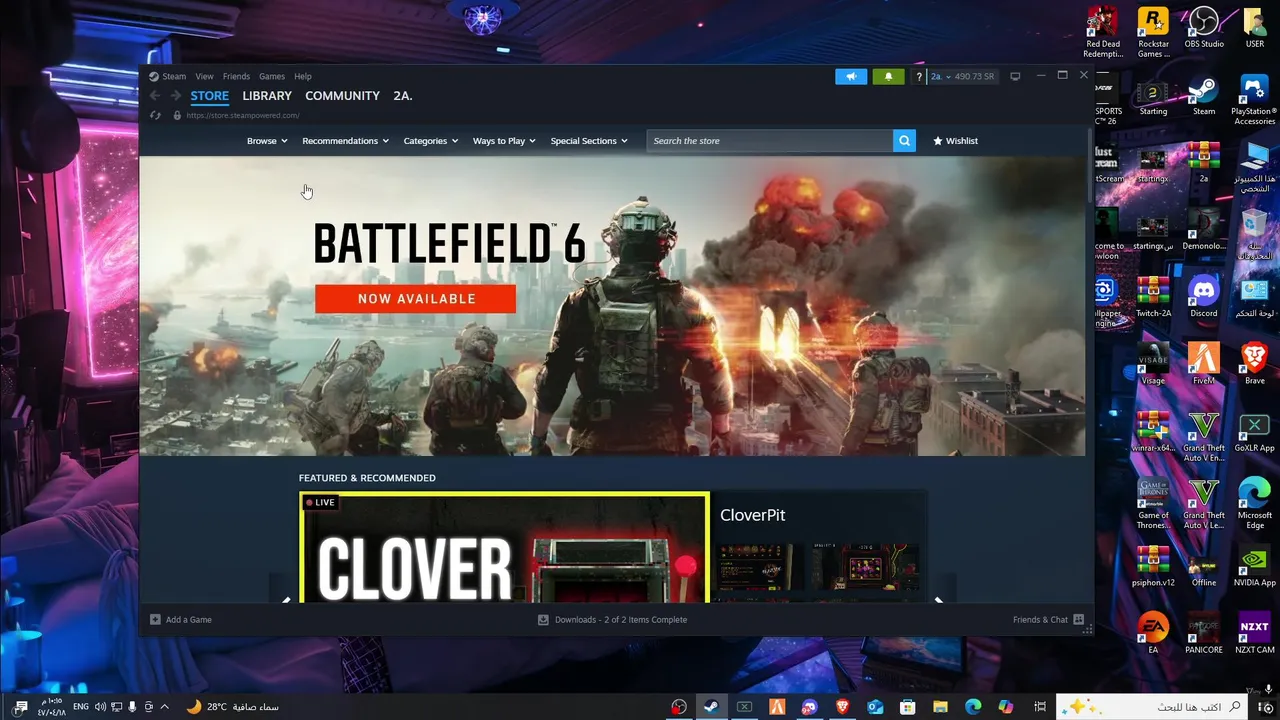Viewport: 1280px width, 720px height.
Task: Open the View menu
Action: point(204,76)
